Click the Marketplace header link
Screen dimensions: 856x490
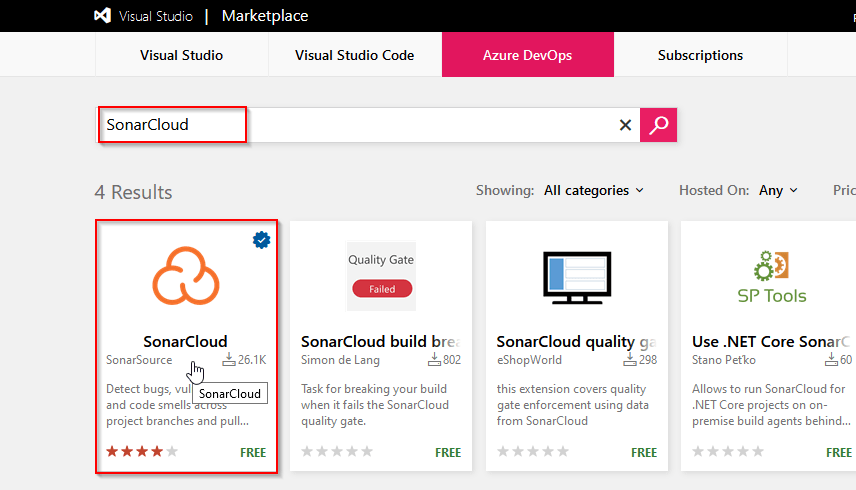(x=265, y=16)
